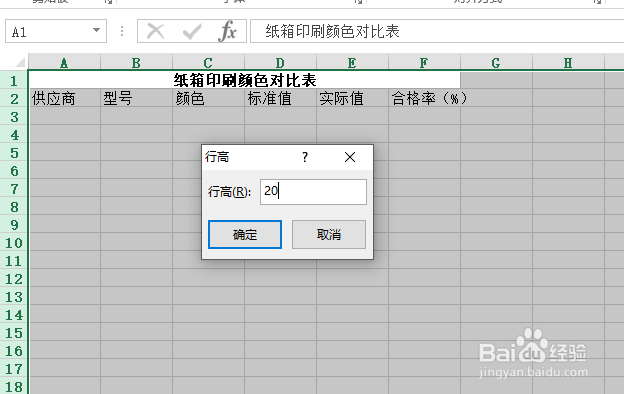Click the Insert Function fx icon
This screenshot has height=394, width=624.
(x=227, y=31)
